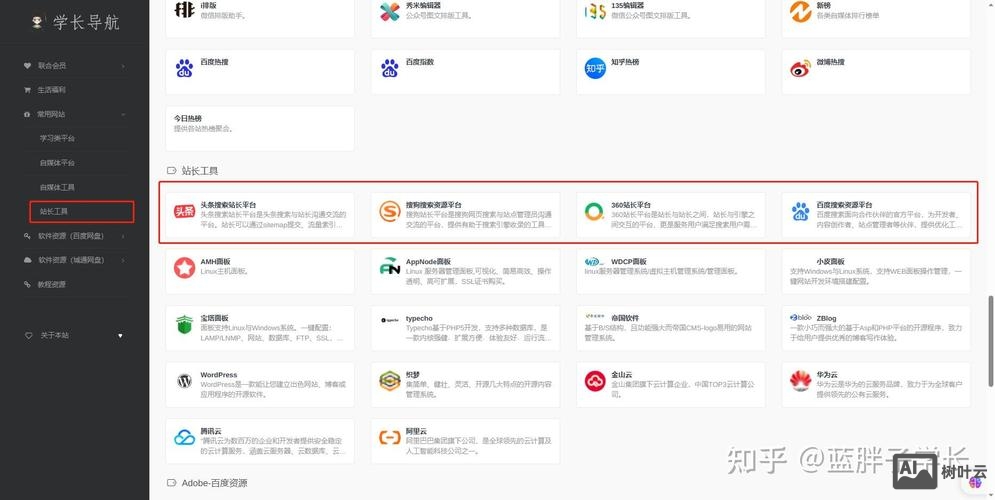Select 站长工具 sidebar item
The width and height of the screenshot is (995, 500).
53,211
